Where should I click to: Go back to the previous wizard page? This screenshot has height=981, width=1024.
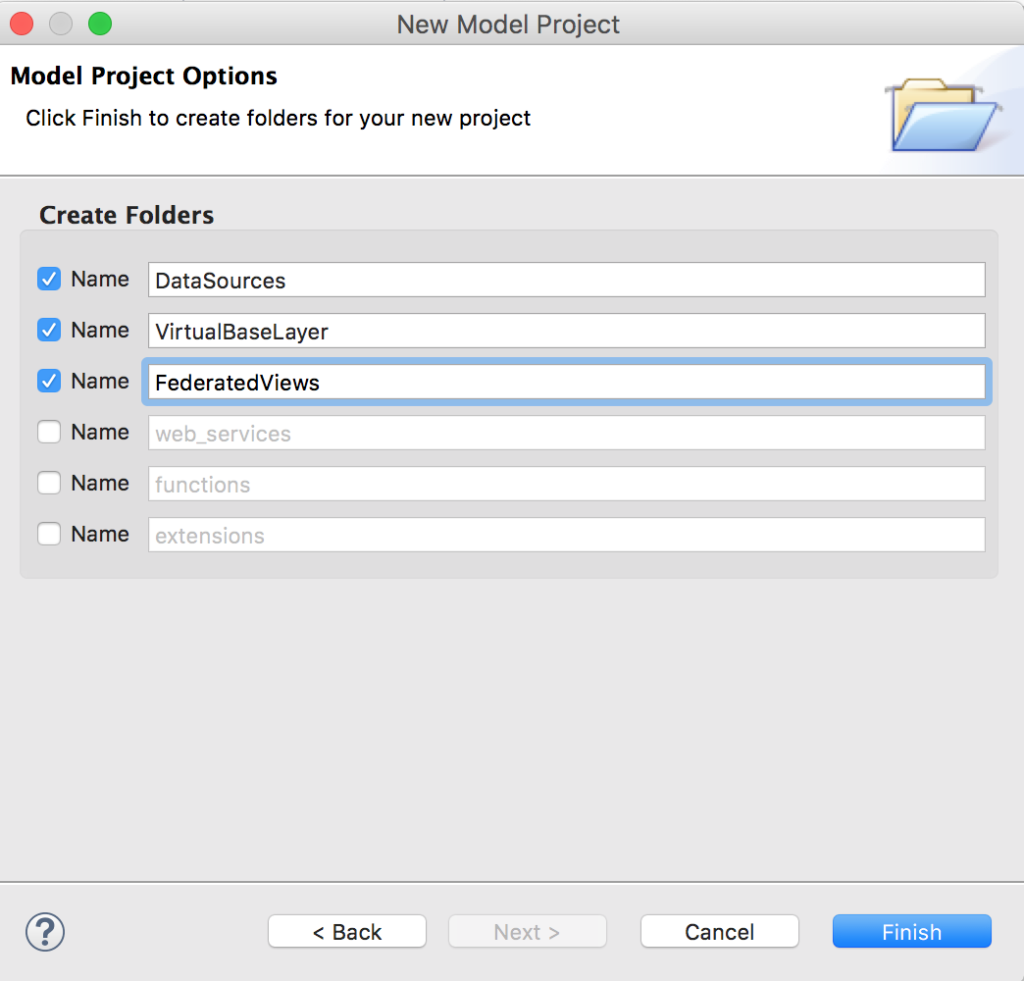point(347,931)
